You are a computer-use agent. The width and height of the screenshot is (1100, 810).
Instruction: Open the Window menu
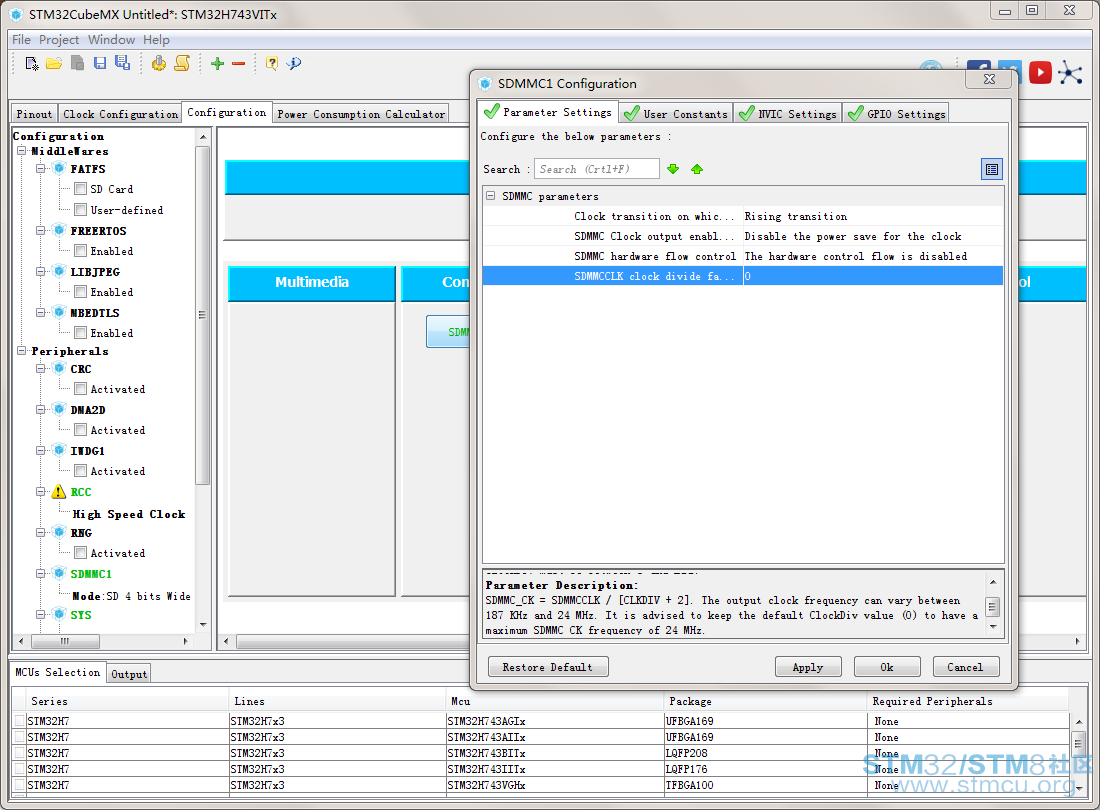(112, 39)
